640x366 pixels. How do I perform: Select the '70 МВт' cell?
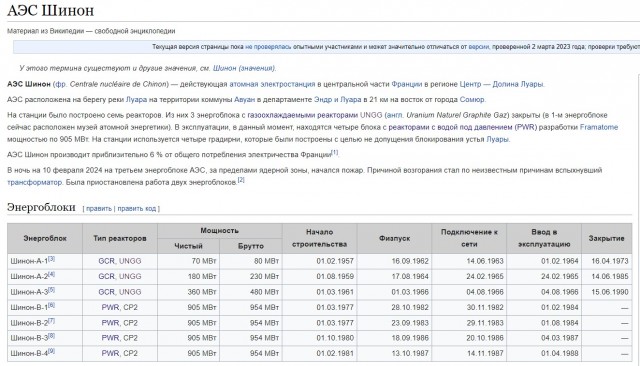188,261
